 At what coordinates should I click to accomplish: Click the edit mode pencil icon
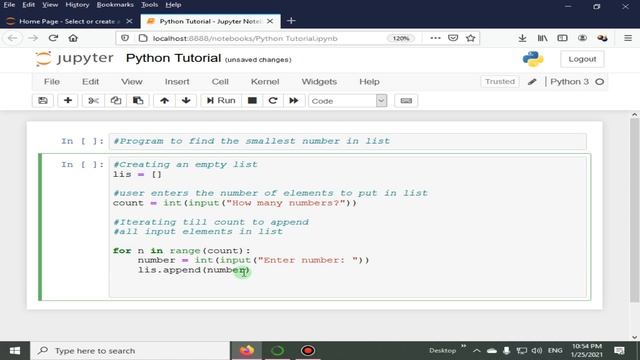[532, 82]
